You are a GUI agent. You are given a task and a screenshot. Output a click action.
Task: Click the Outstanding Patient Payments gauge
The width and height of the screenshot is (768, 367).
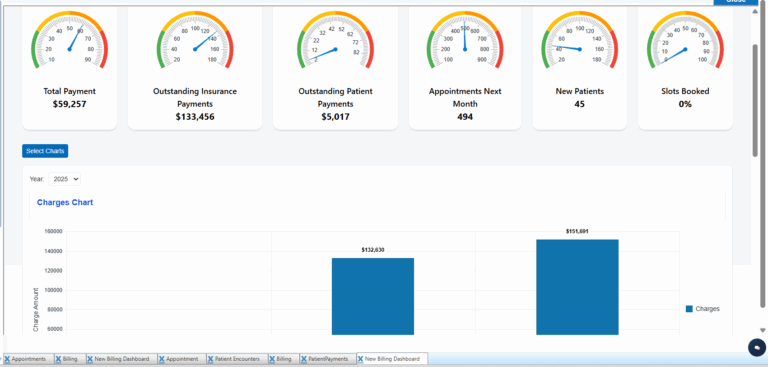(336, 41)
